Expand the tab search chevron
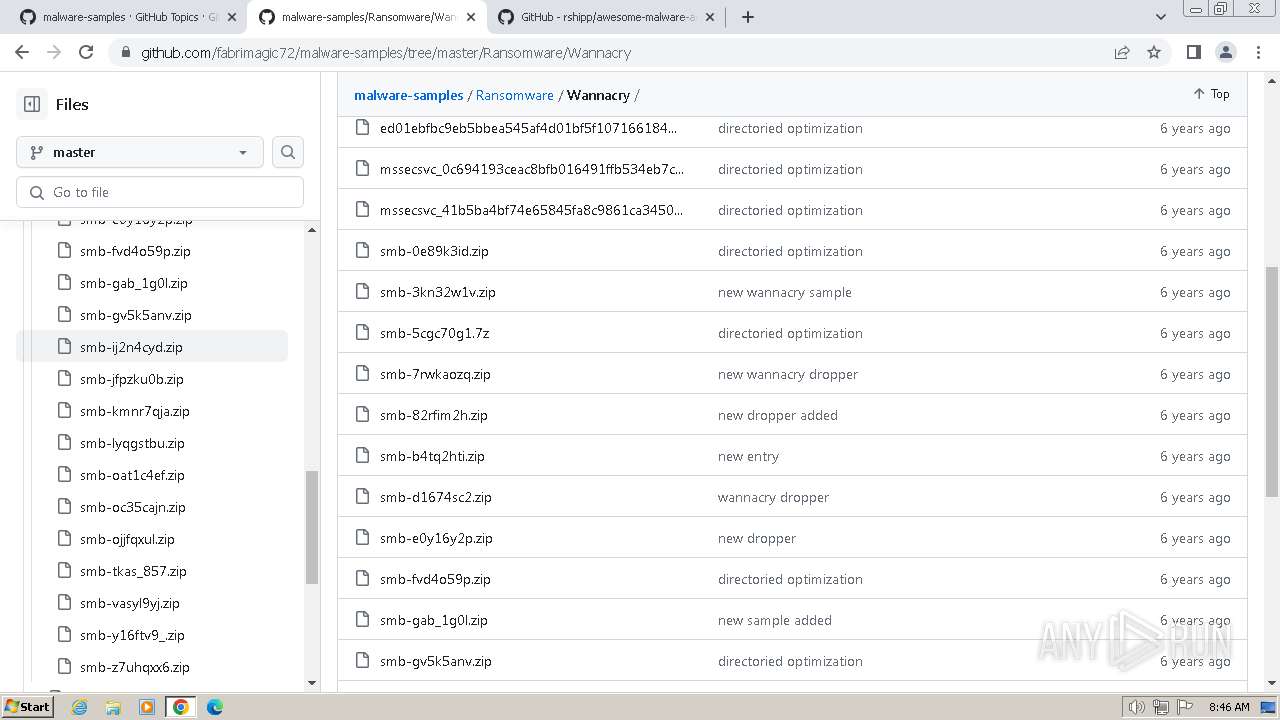The height and width of the screenshot is (720, 1280). click(x=1160, y=17)
